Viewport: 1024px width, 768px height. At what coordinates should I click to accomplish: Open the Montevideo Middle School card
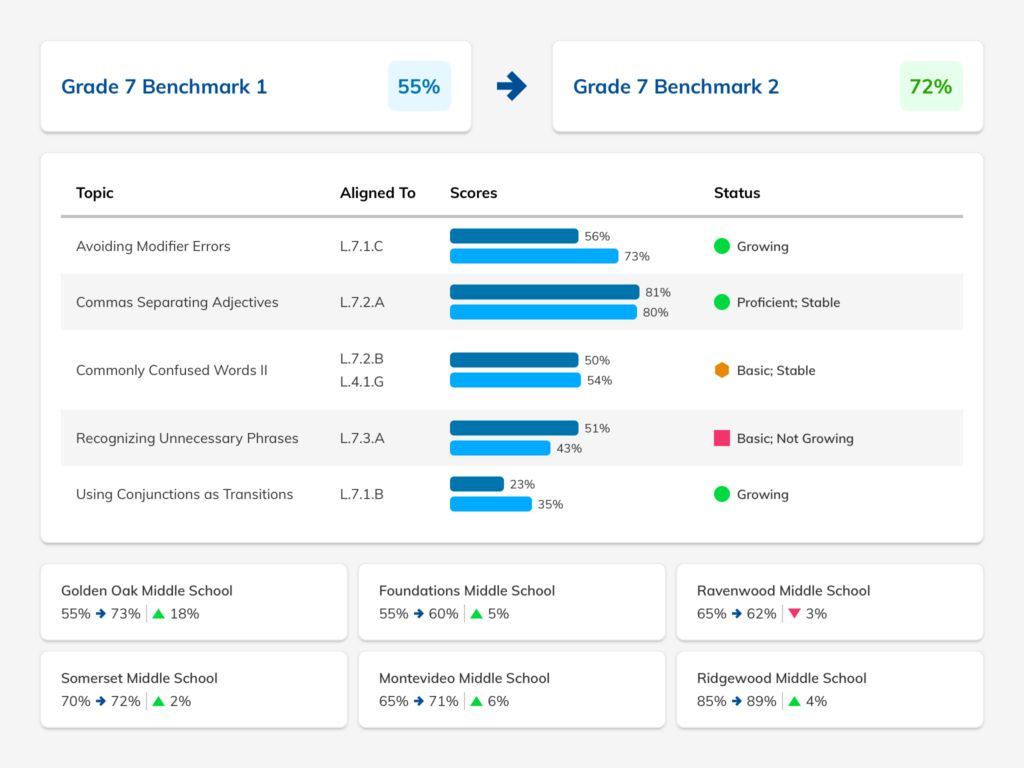click(x=512, y=690)
